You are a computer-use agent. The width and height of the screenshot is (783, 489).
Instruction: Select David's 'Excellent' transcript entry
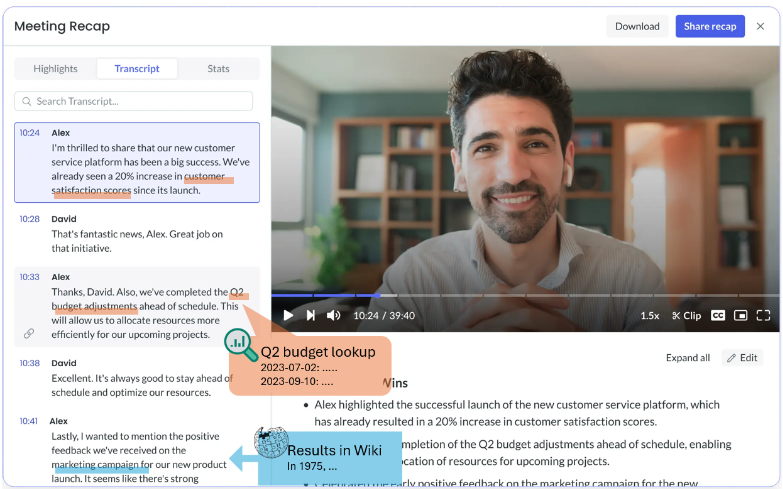pyautogui.click(x=137, y=378)
